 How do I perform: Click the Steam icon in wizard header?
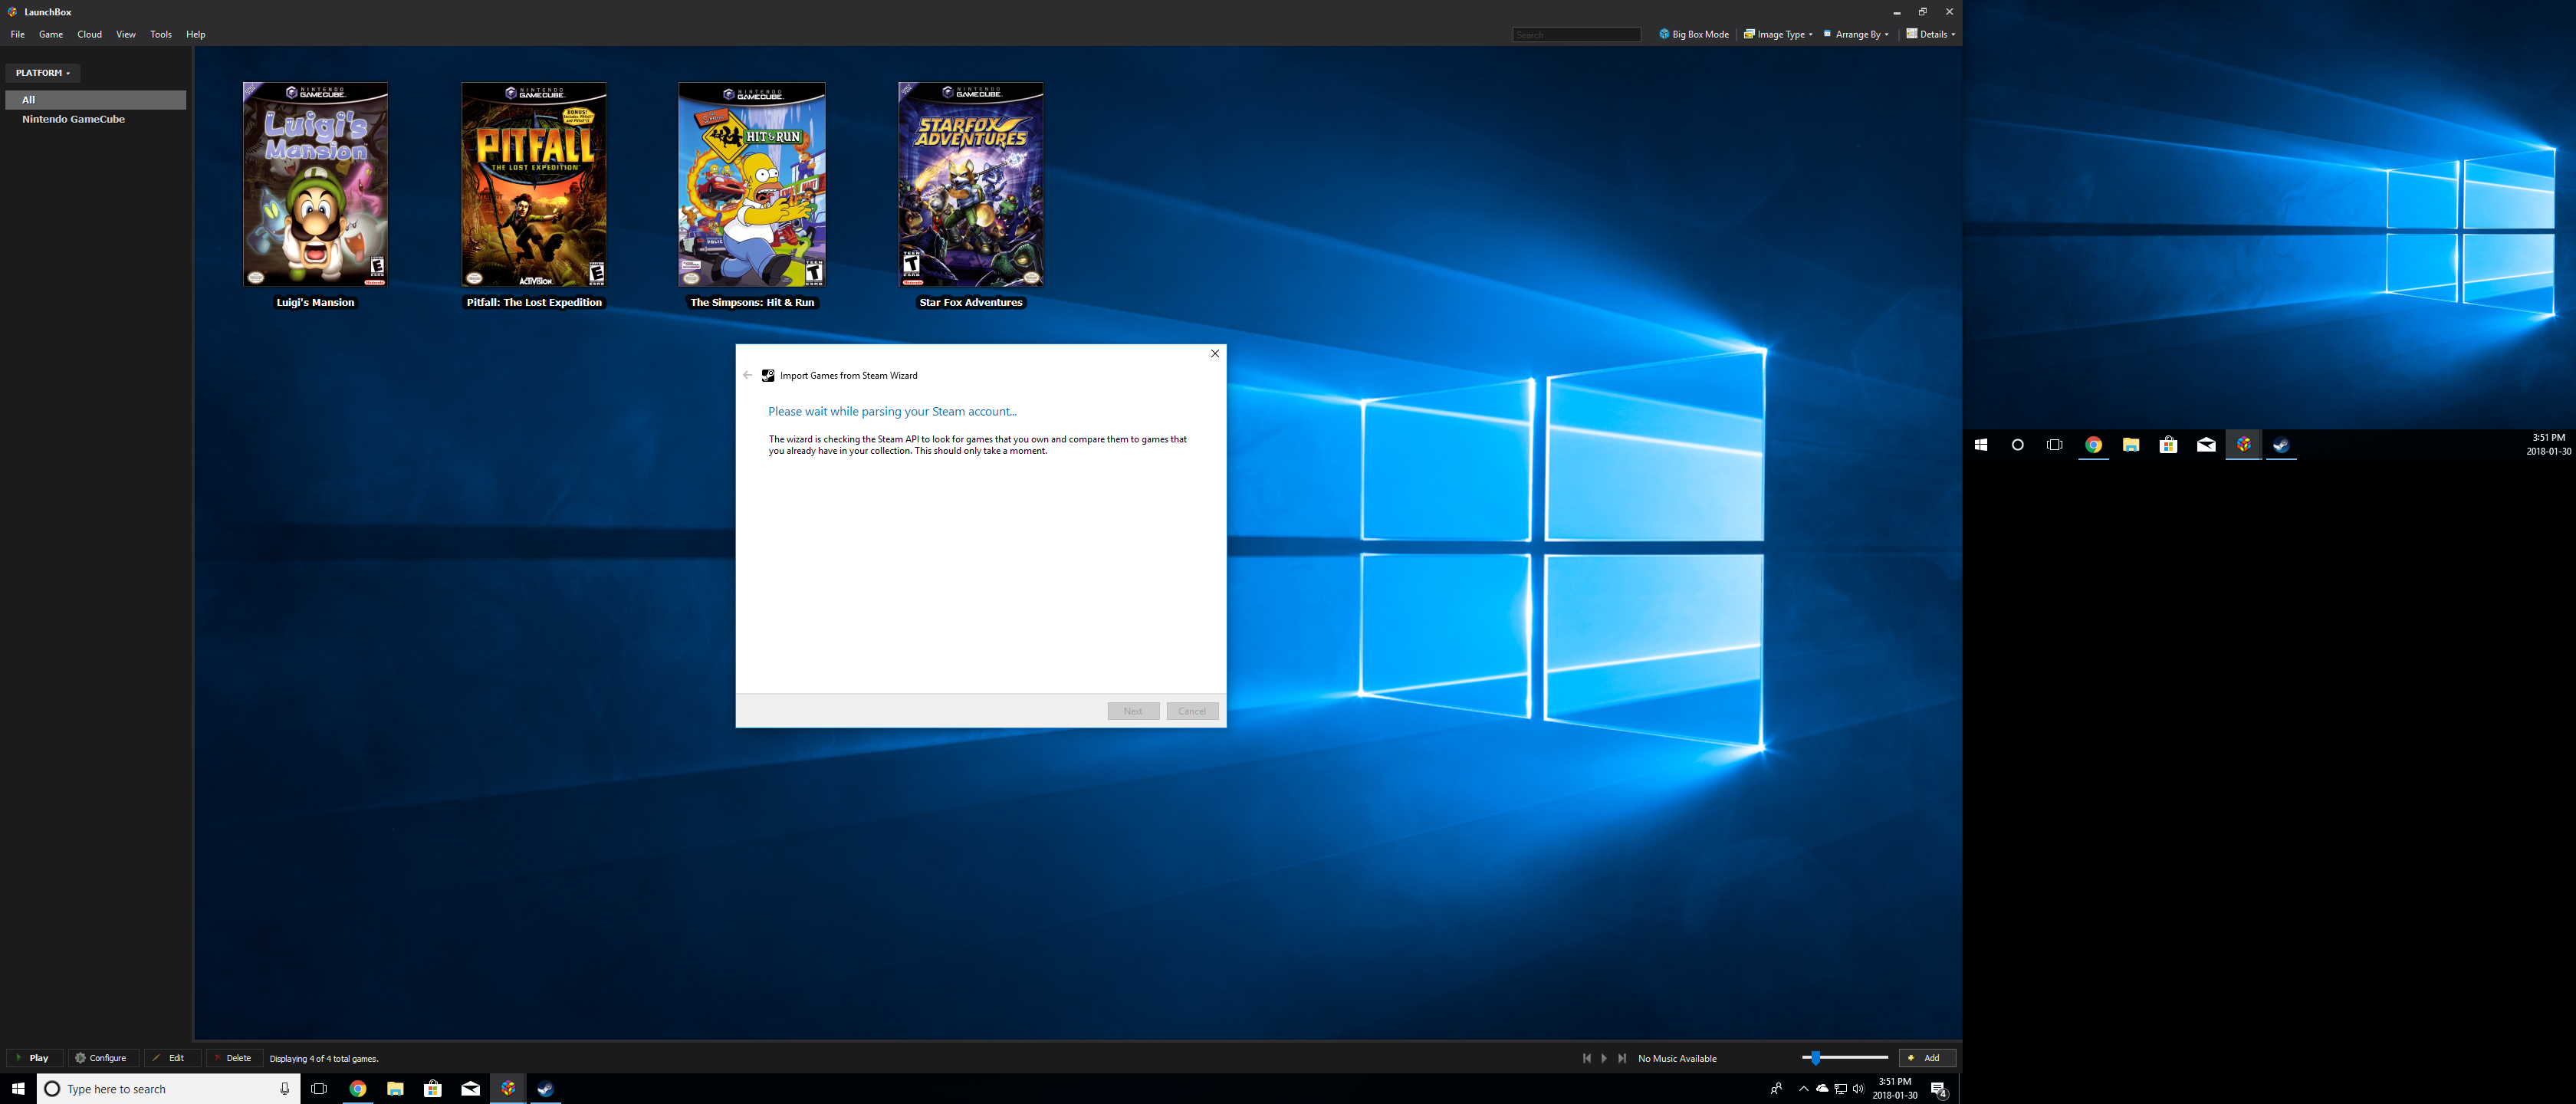[x=768, y=375]
